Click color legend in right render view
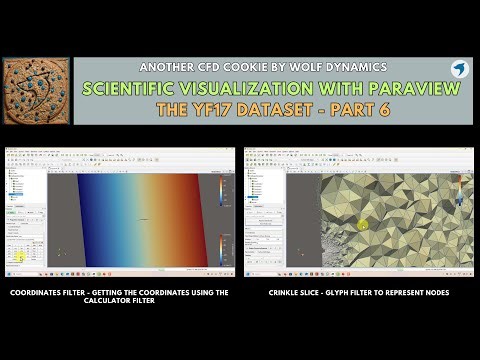 (x=460, y=190)
